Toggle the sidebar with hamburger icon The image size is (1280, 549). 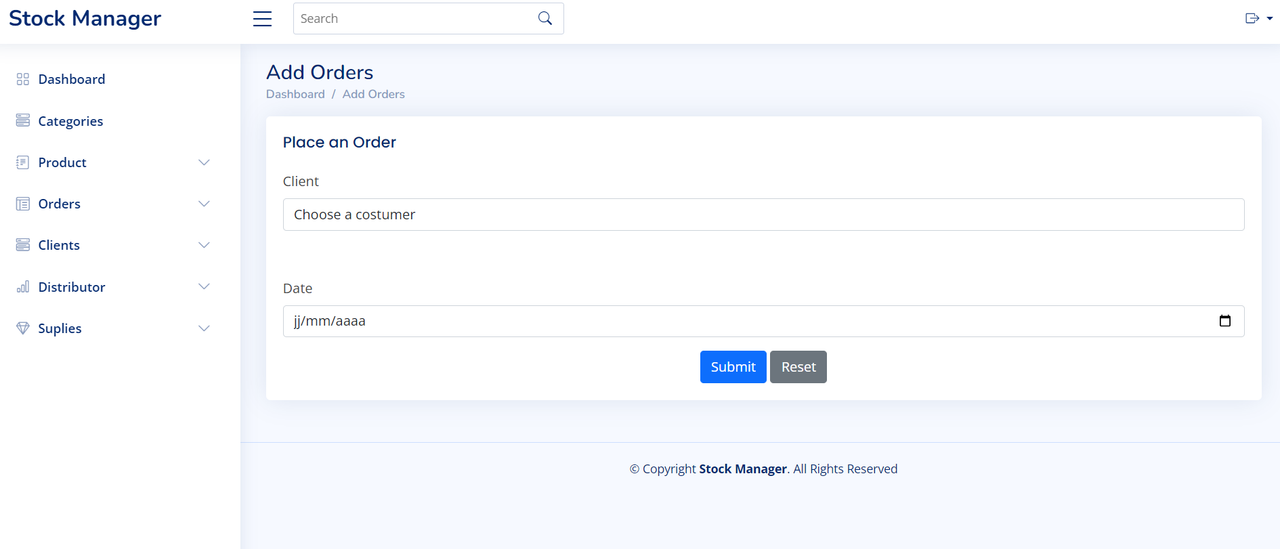click(x=262, y=19)
